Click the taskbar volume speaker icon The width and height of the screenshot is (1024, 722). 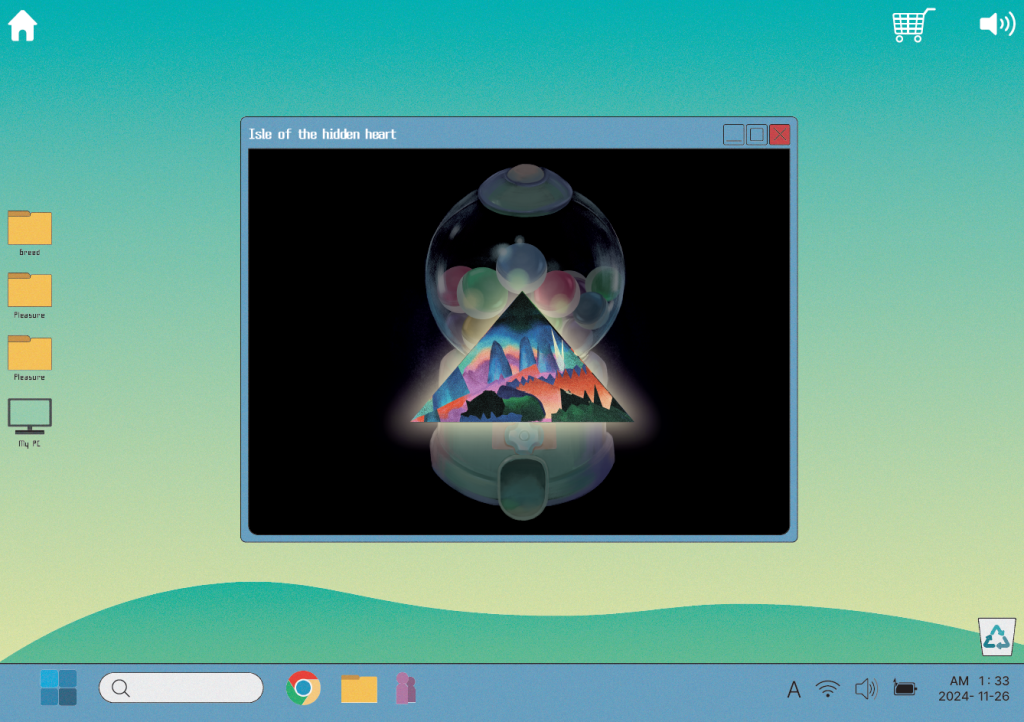865,688
